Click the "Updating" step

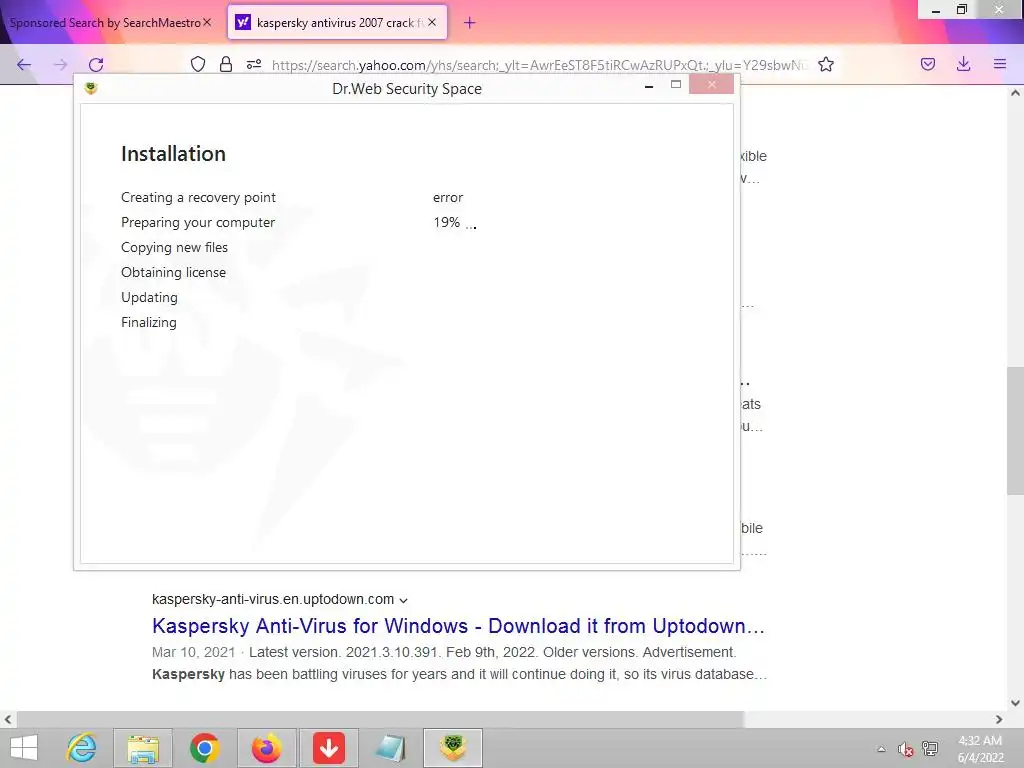tap(150, 298)
